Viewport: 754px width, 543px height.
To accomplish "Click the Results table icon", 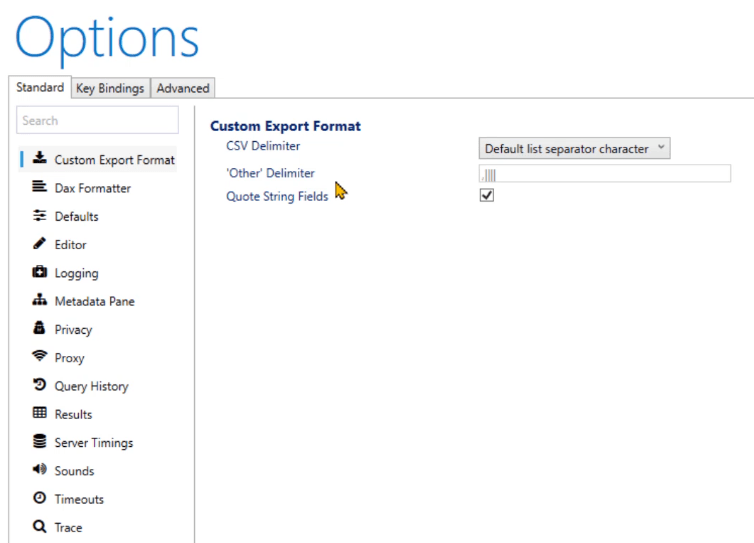I will click(x=39, y=413).
